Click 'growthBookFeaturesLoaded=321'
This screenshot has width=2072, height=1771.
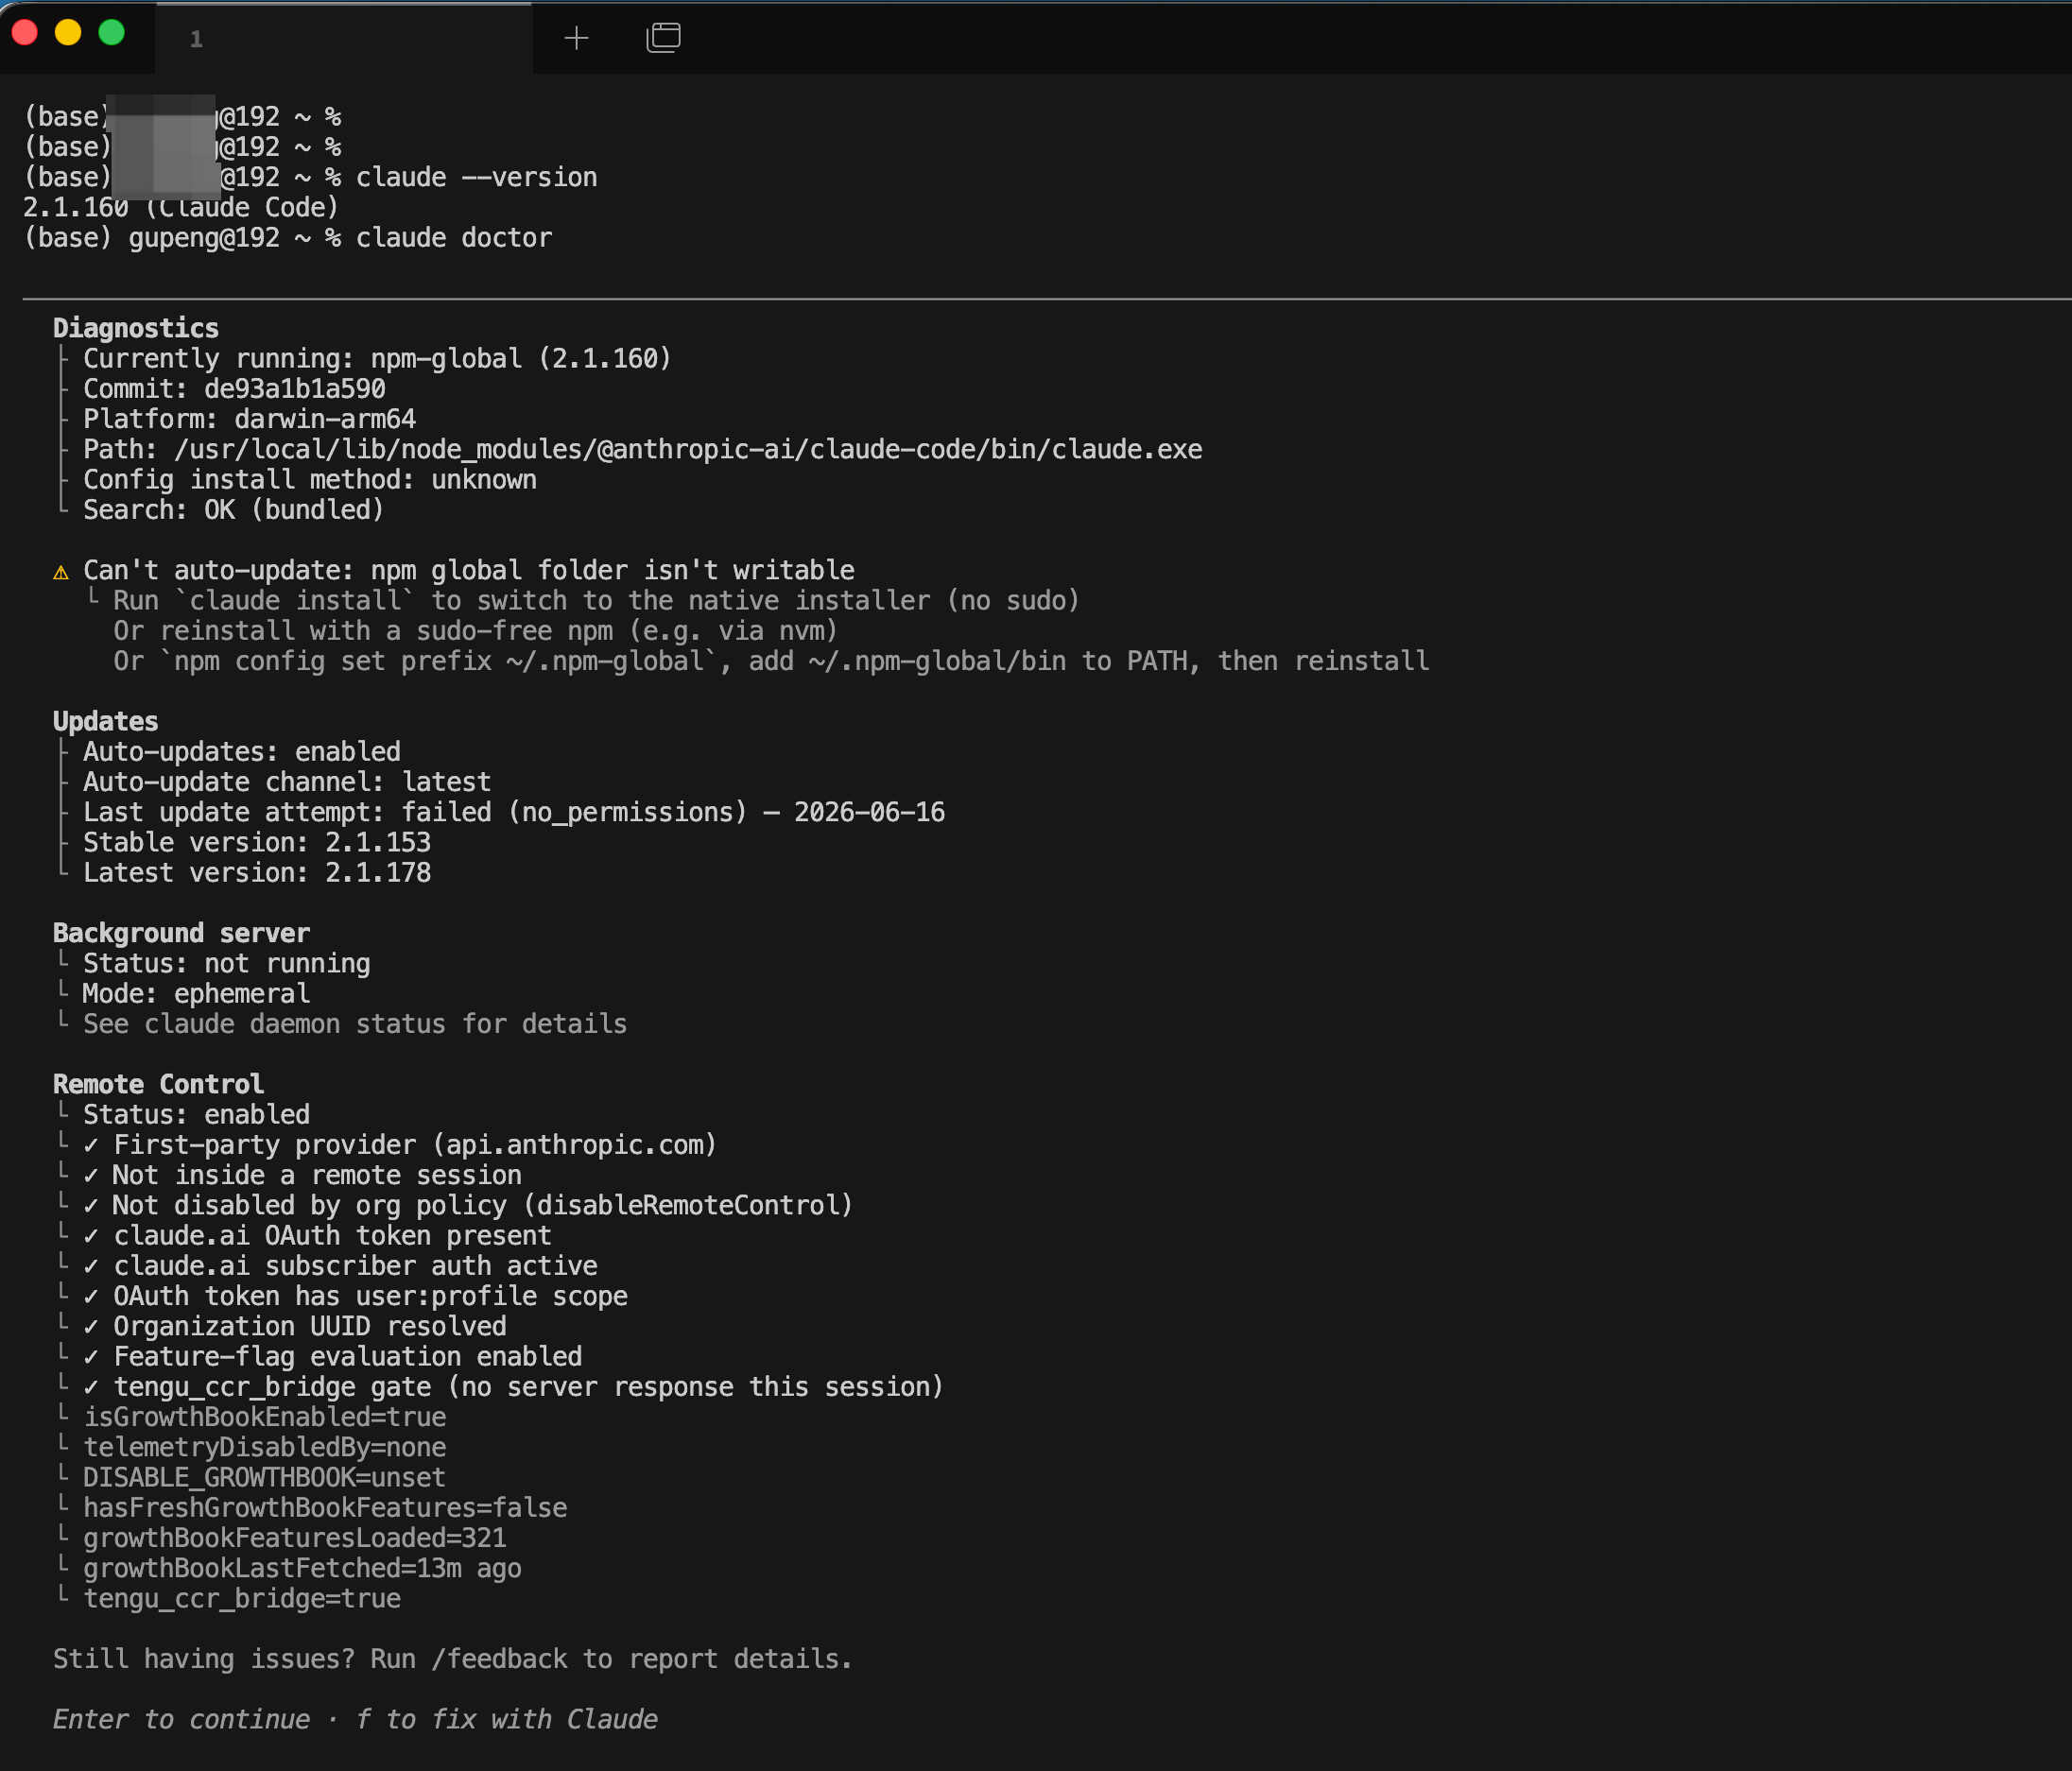coord(295,1538)
